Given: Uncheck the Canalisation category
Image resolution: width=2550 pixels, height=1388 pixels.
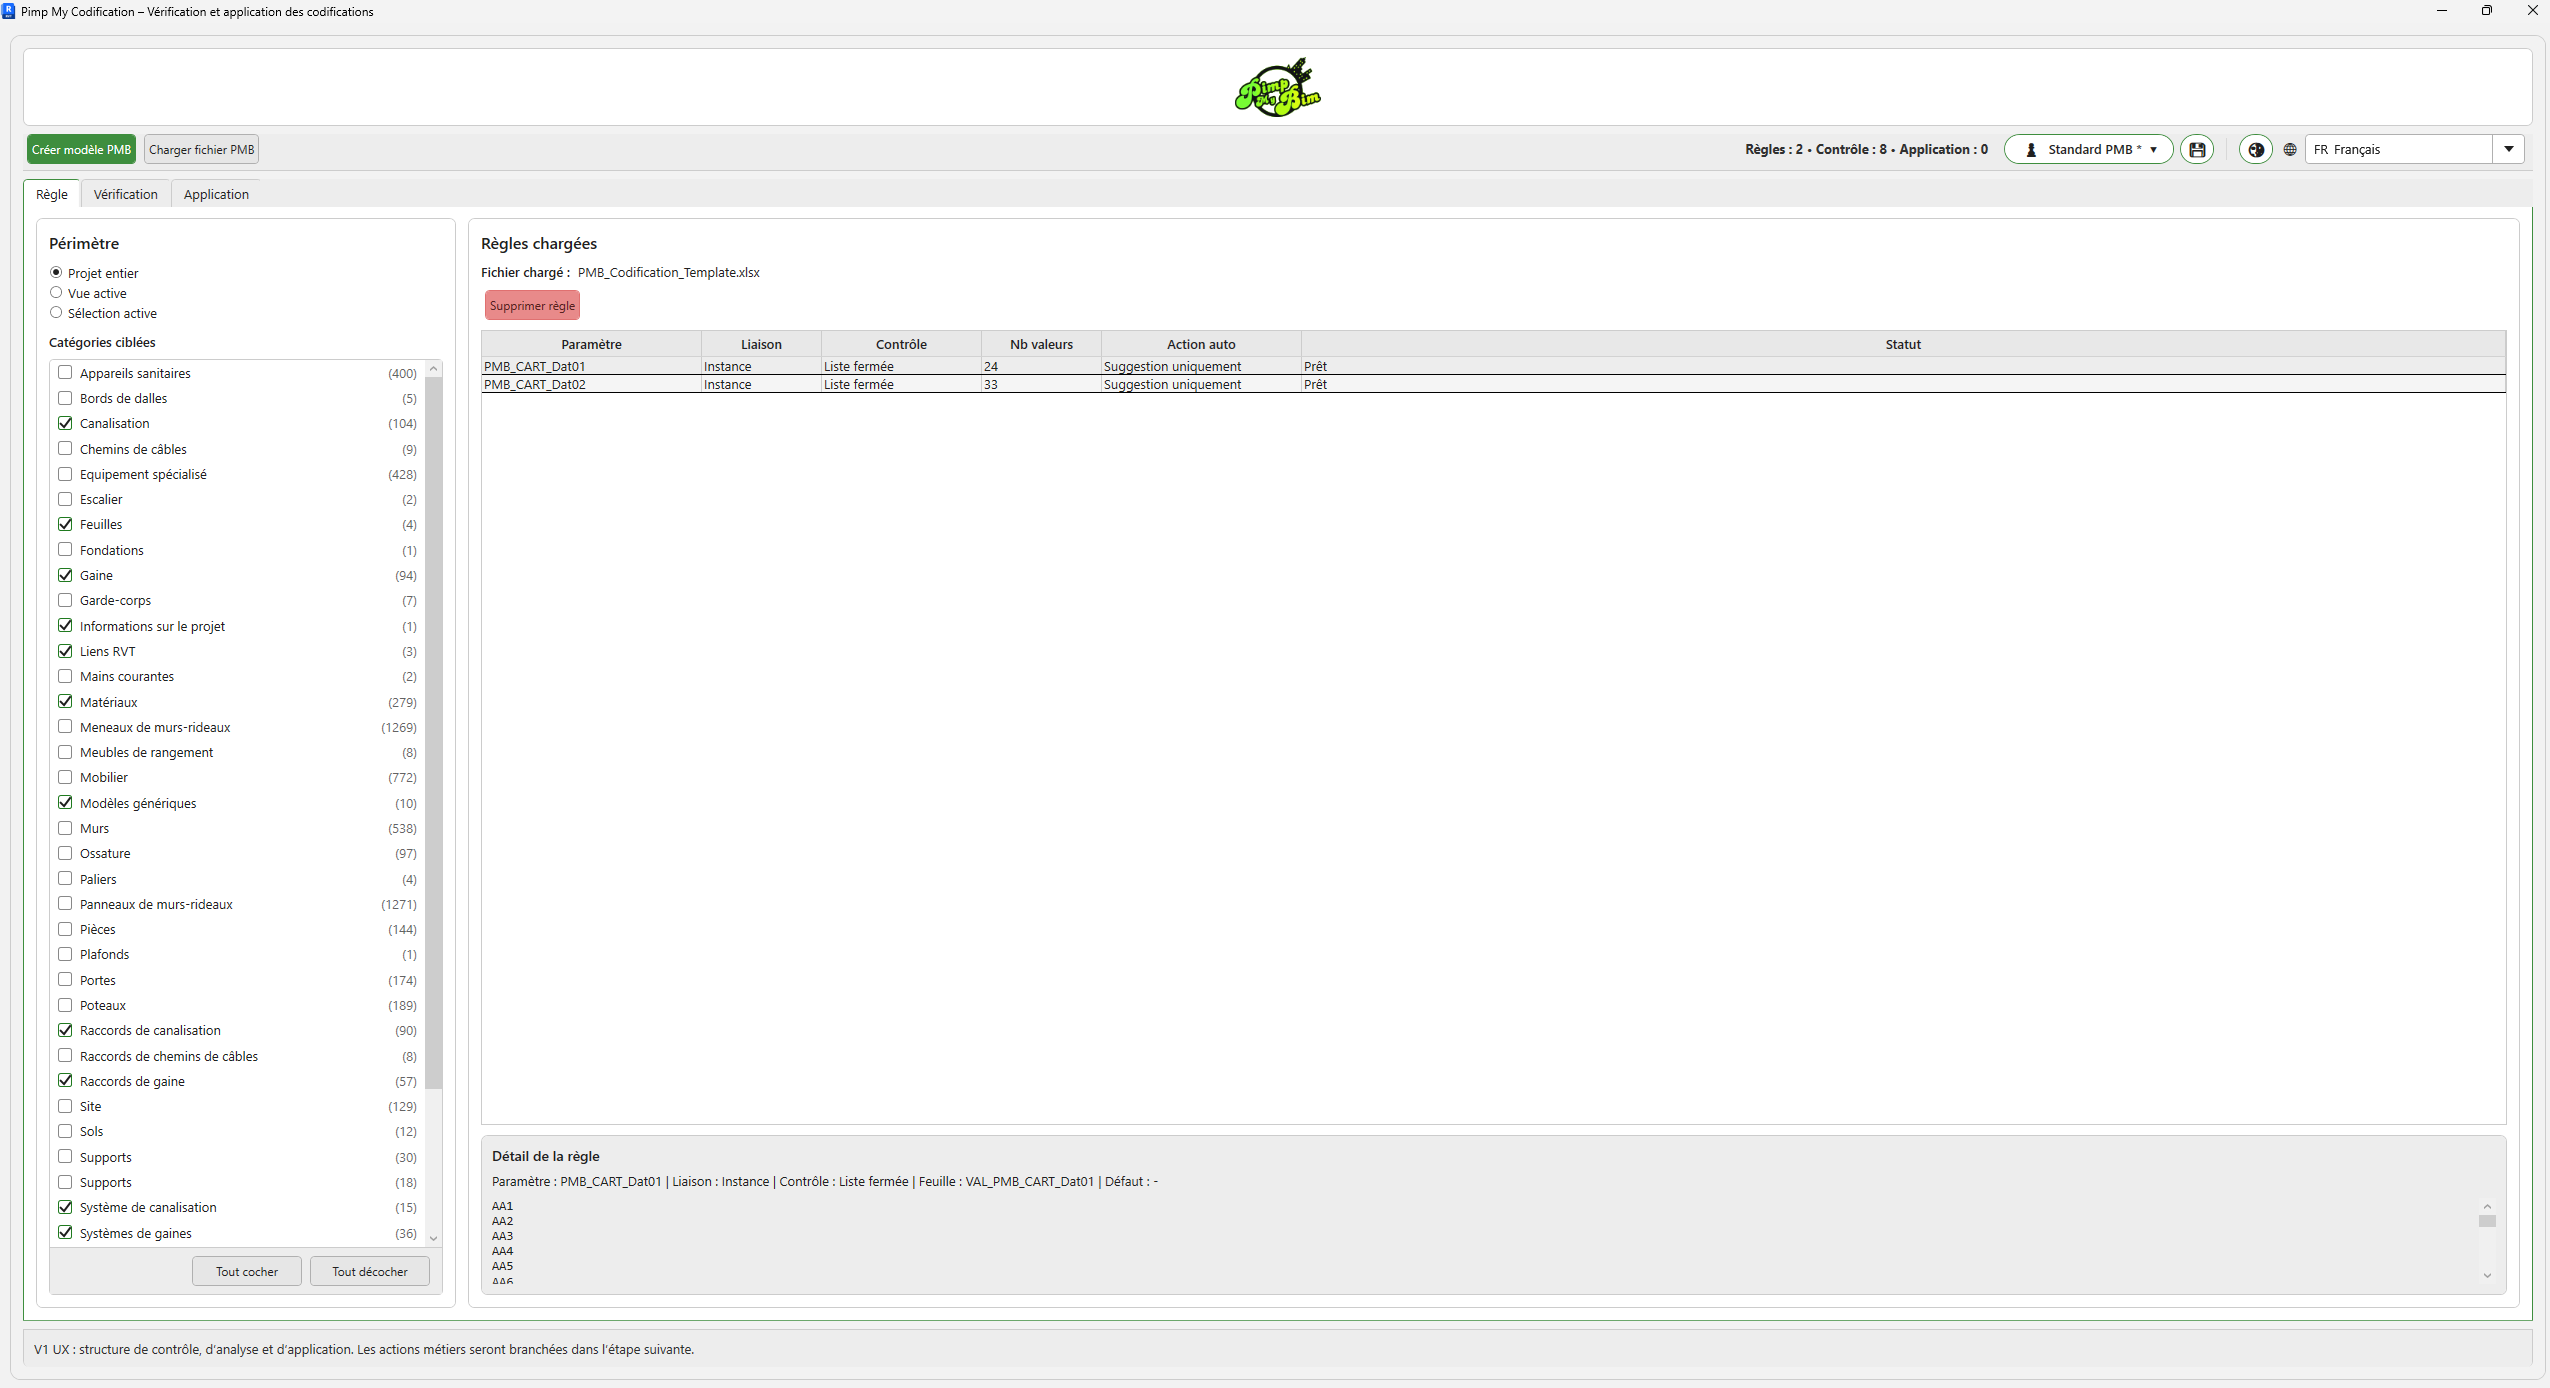Looking at the screenshot, I should point(65,423).
